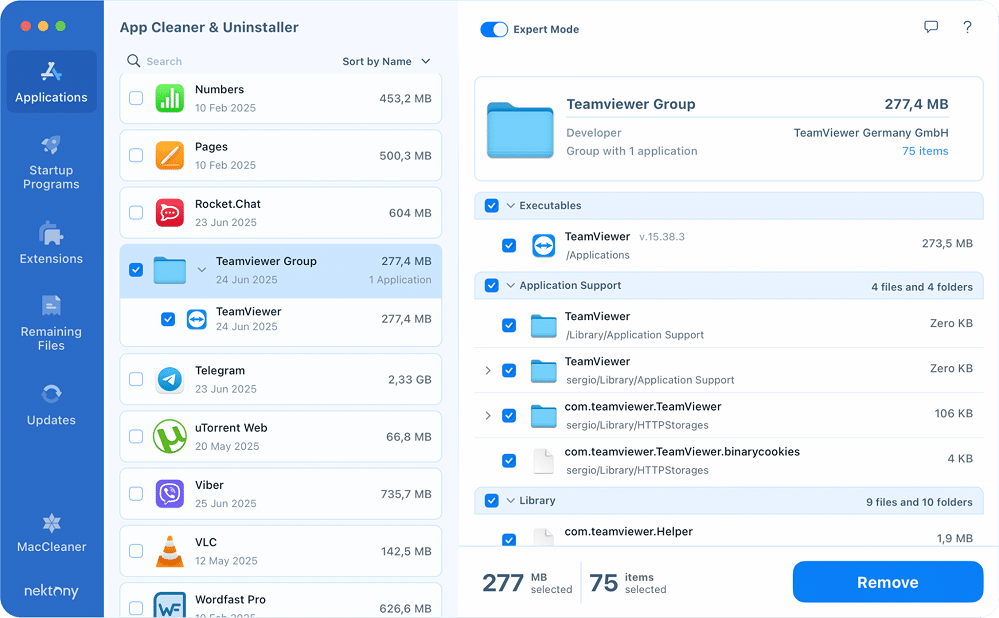The image size is (999, 618).
Task: Click '9 files and 10 folders' label
Action: coord(919,502)
